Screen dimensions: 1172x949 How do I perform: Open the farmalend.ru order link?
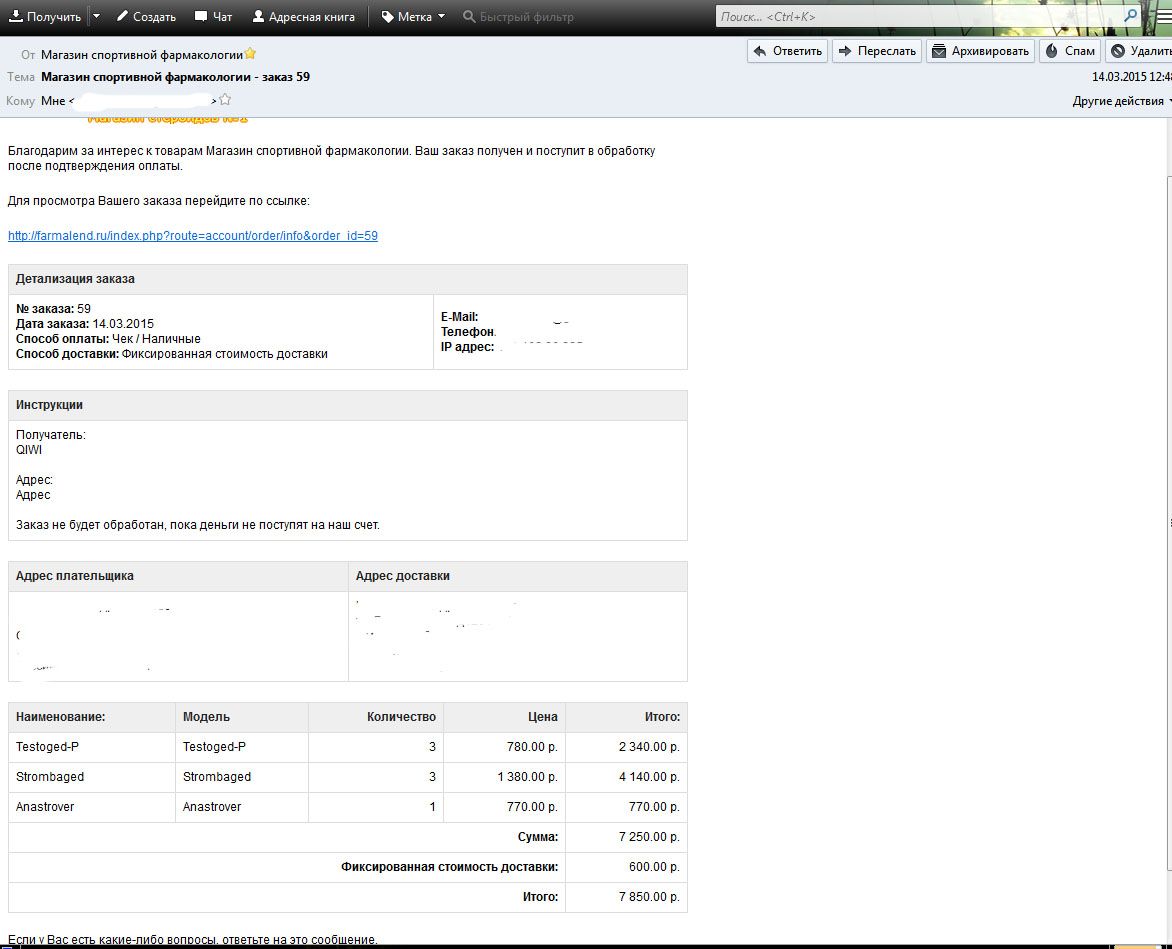(193, 236)
